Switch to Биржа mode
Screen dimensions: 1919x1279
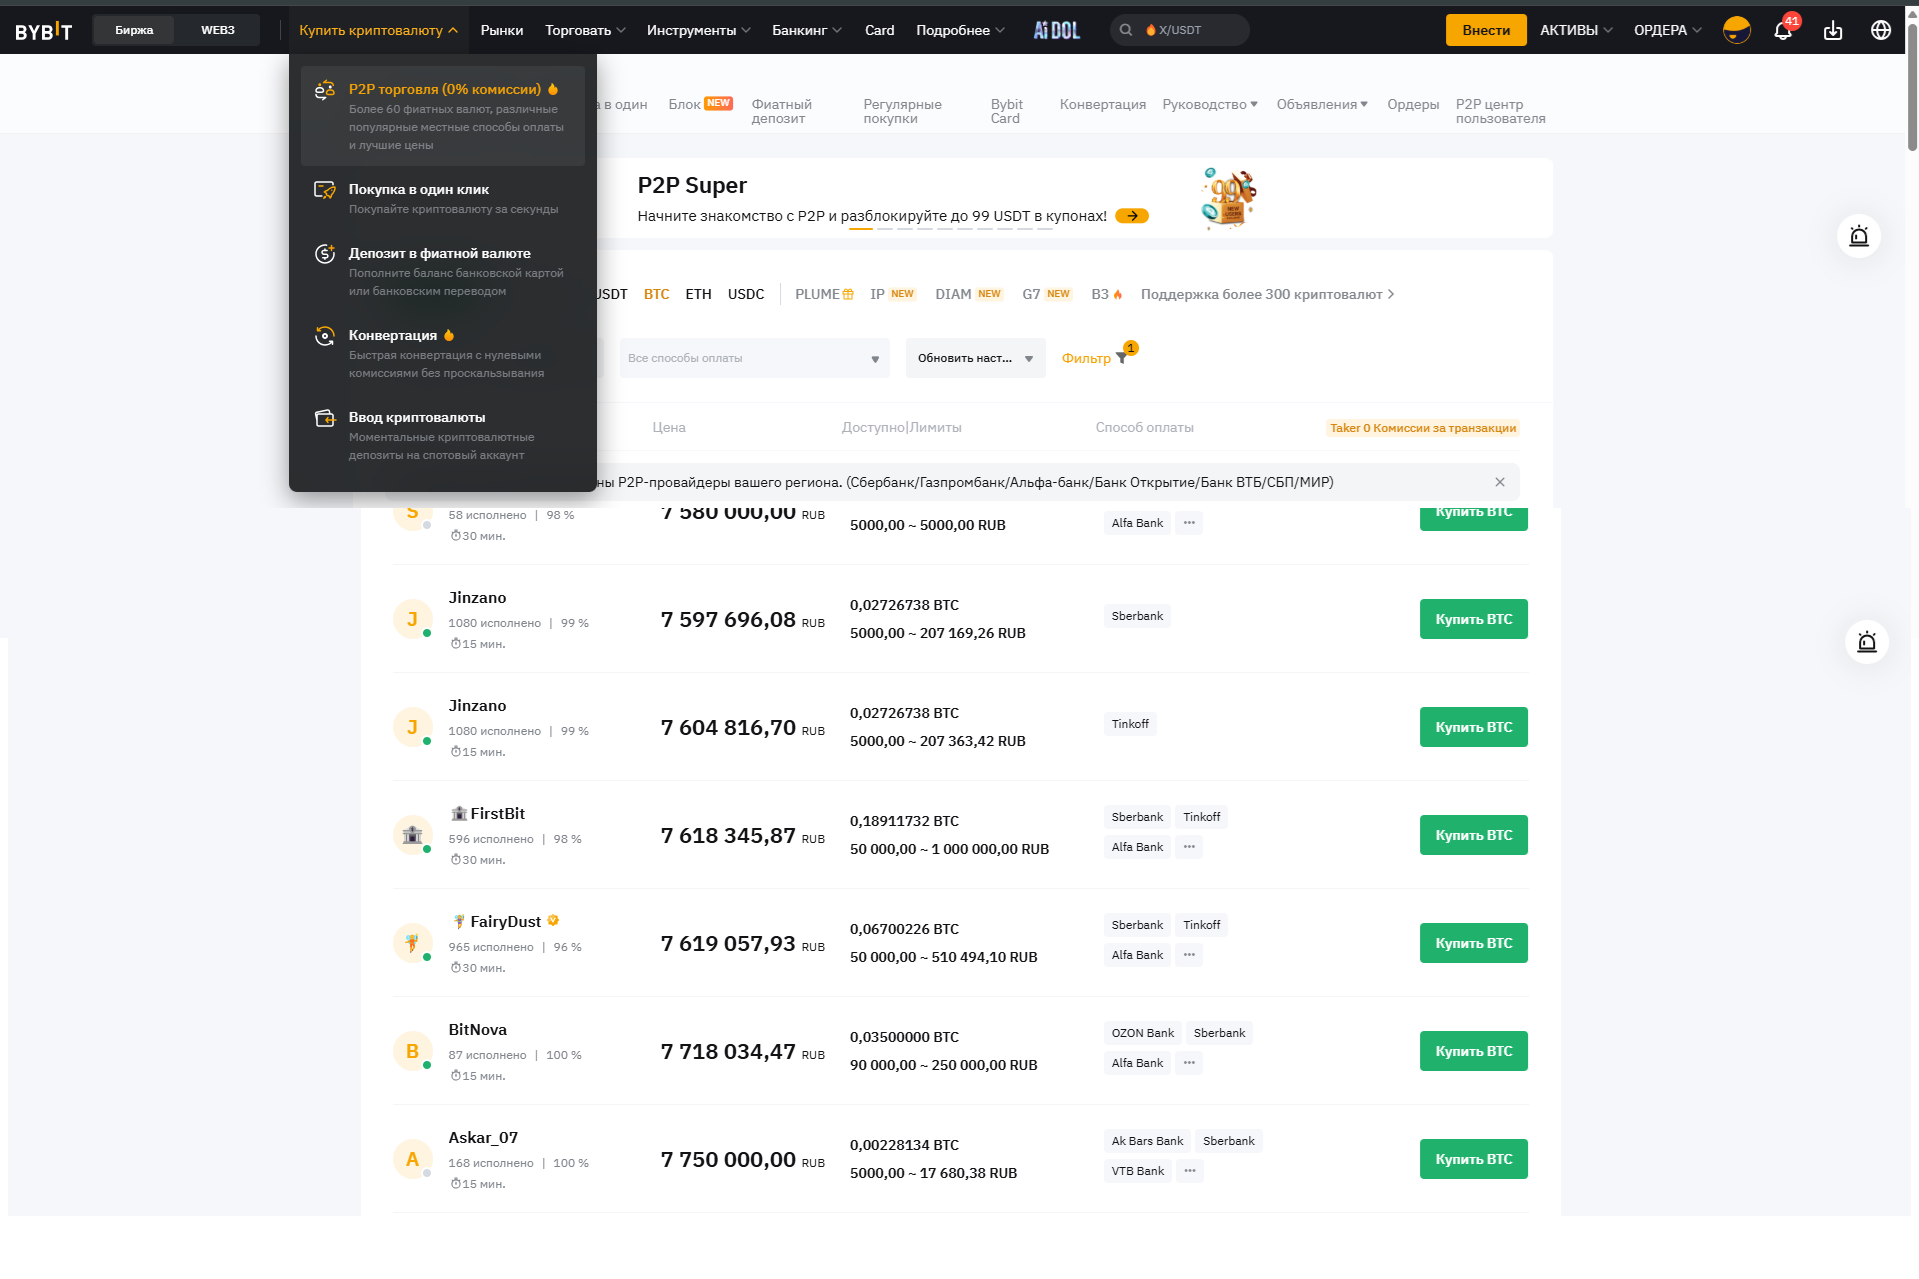(x=134, y=30)
